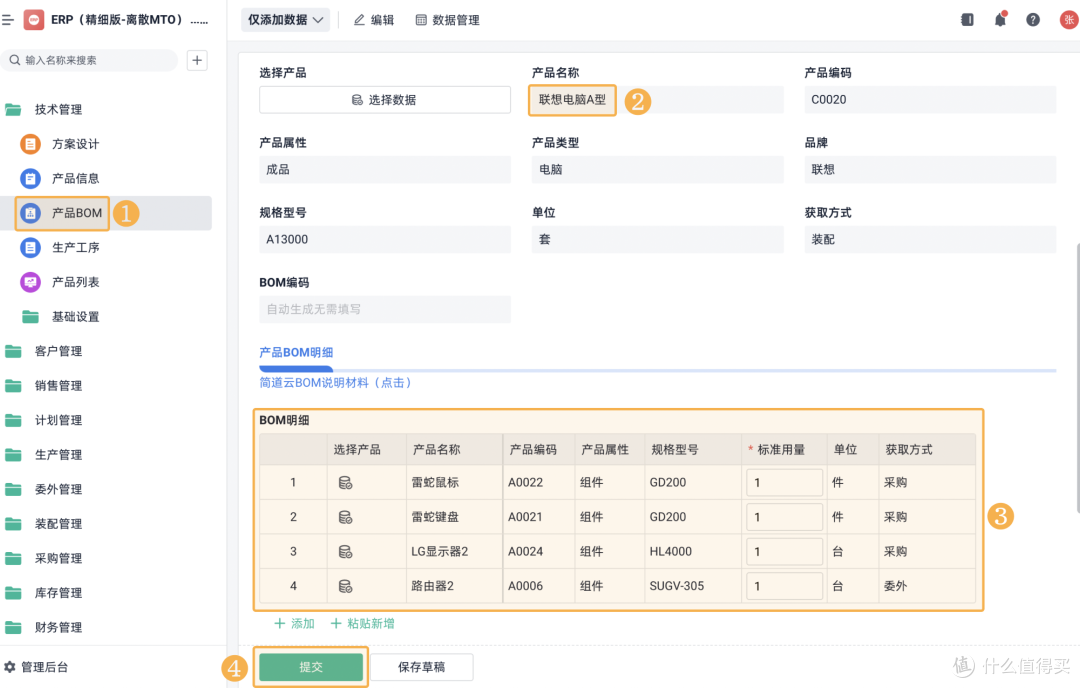Click the 单位 field showing 套
This screenshot has width=1080, height=688.
click(657, 240)
